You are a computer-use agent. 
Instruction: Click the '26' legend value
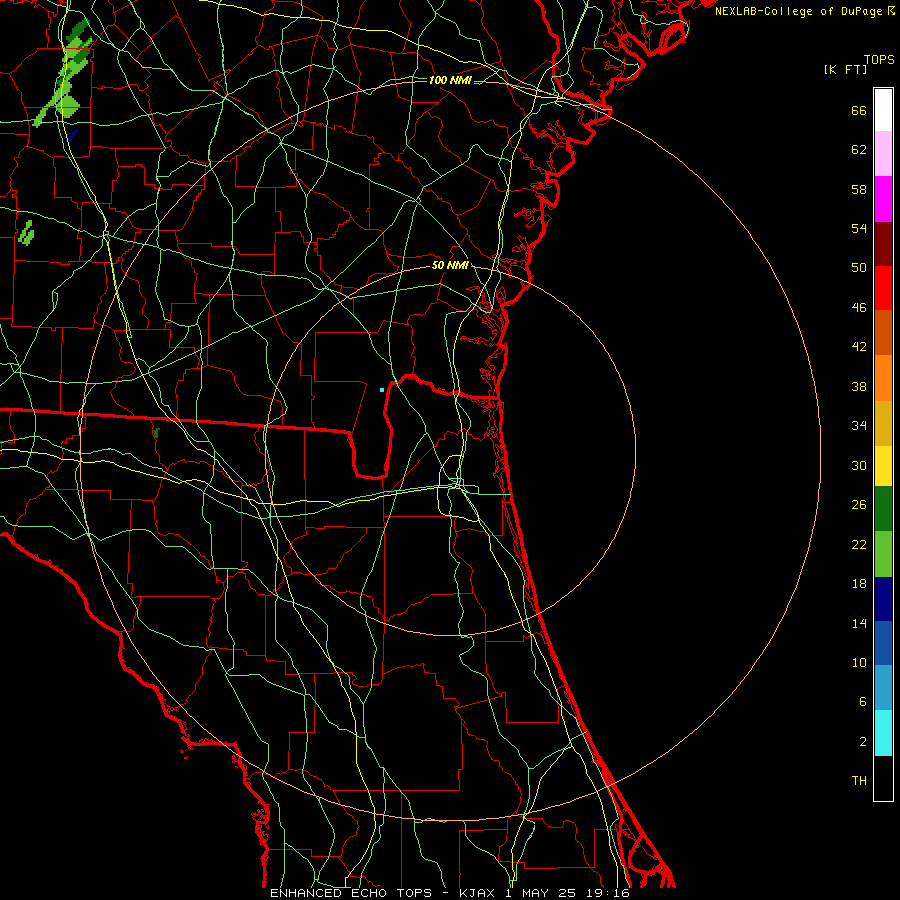[x=859, y=505]
